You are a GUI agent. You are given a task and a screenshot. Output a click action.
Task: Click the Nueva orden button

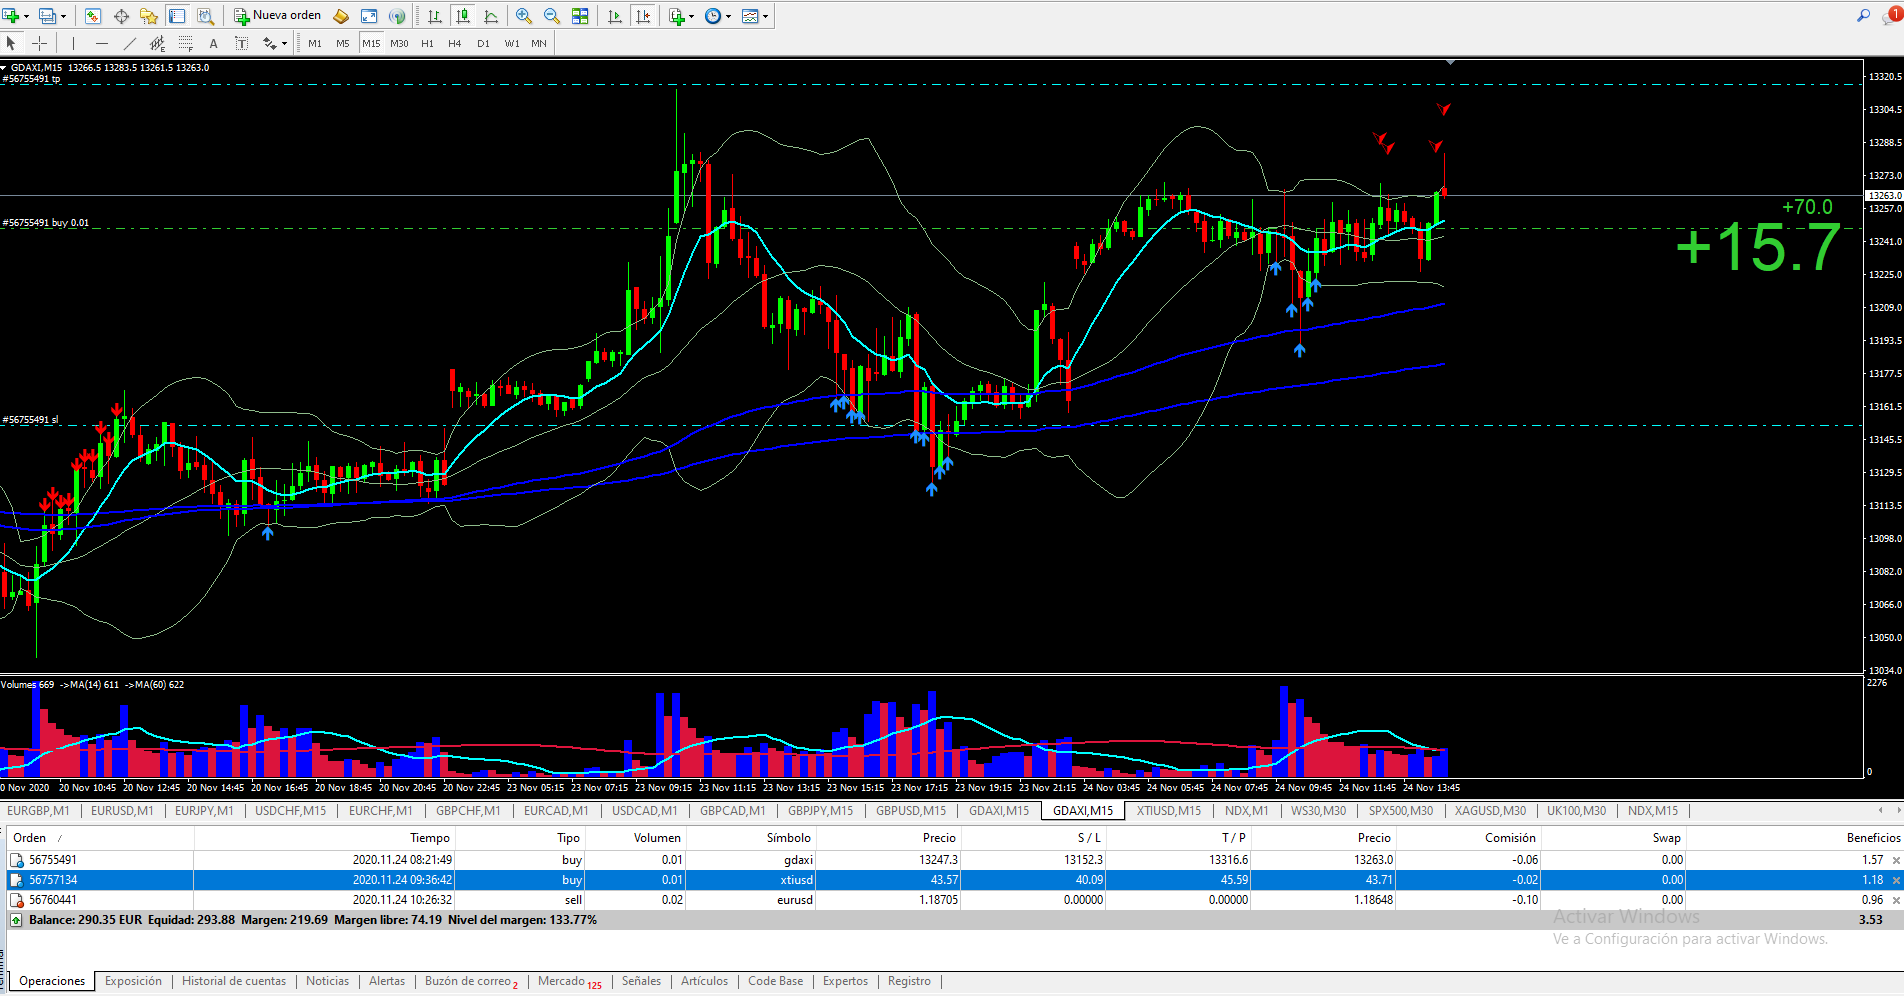pyautogui.click(x=277, y=16)
